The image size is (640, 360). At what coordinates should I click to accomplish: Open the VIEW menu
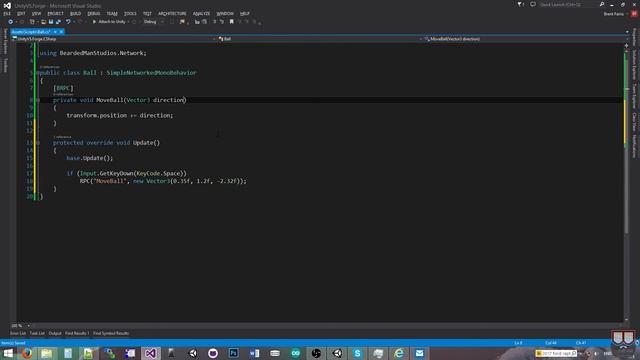click(36, 13)
